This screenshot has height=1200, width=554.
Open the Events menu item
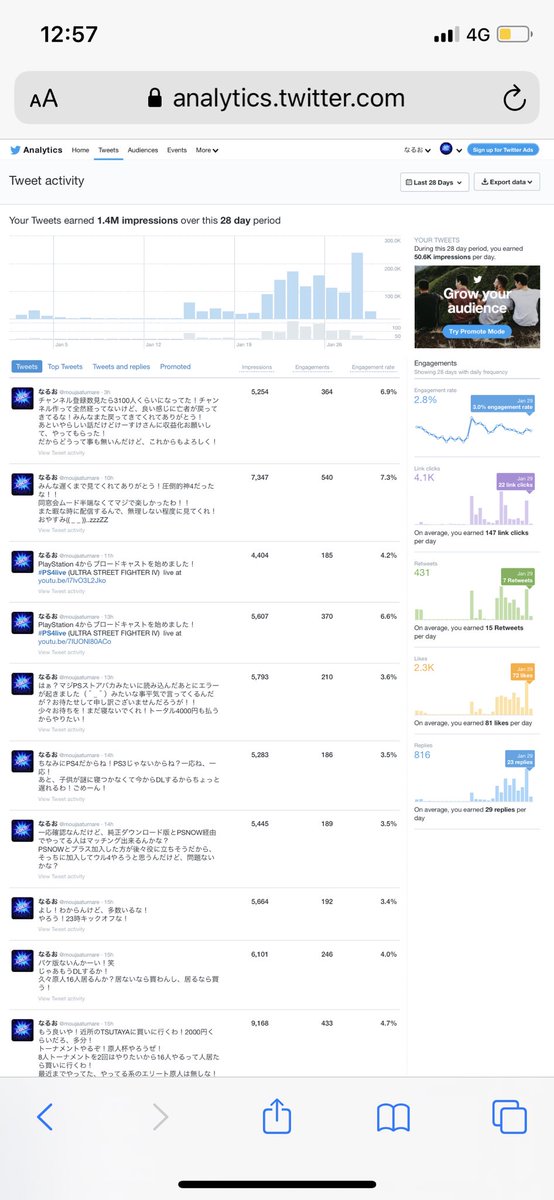177,150
